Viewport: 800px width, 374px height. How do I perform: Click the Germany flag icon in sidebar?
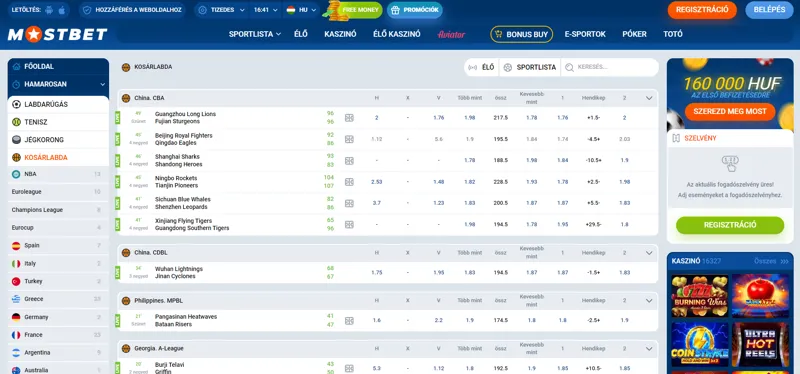16,317
